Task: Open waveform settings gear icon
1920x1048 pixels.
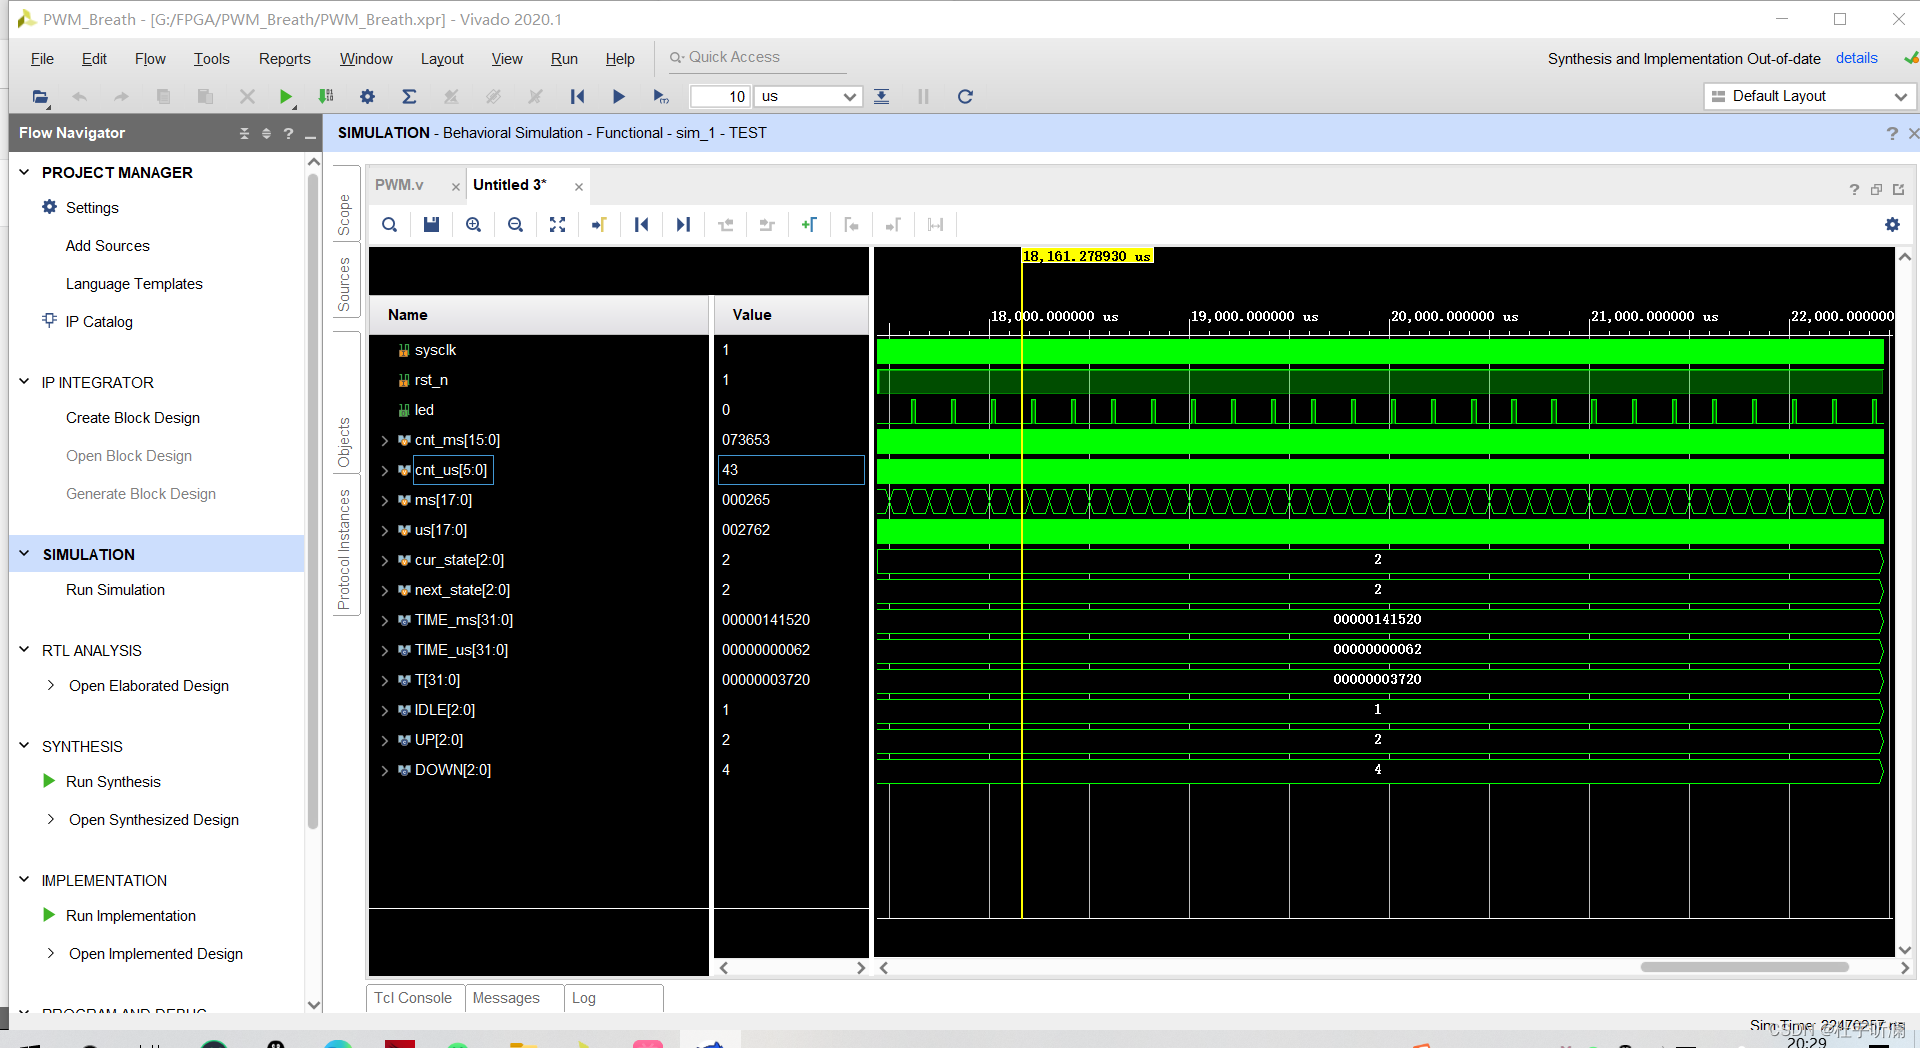Action: [1892, 225]
